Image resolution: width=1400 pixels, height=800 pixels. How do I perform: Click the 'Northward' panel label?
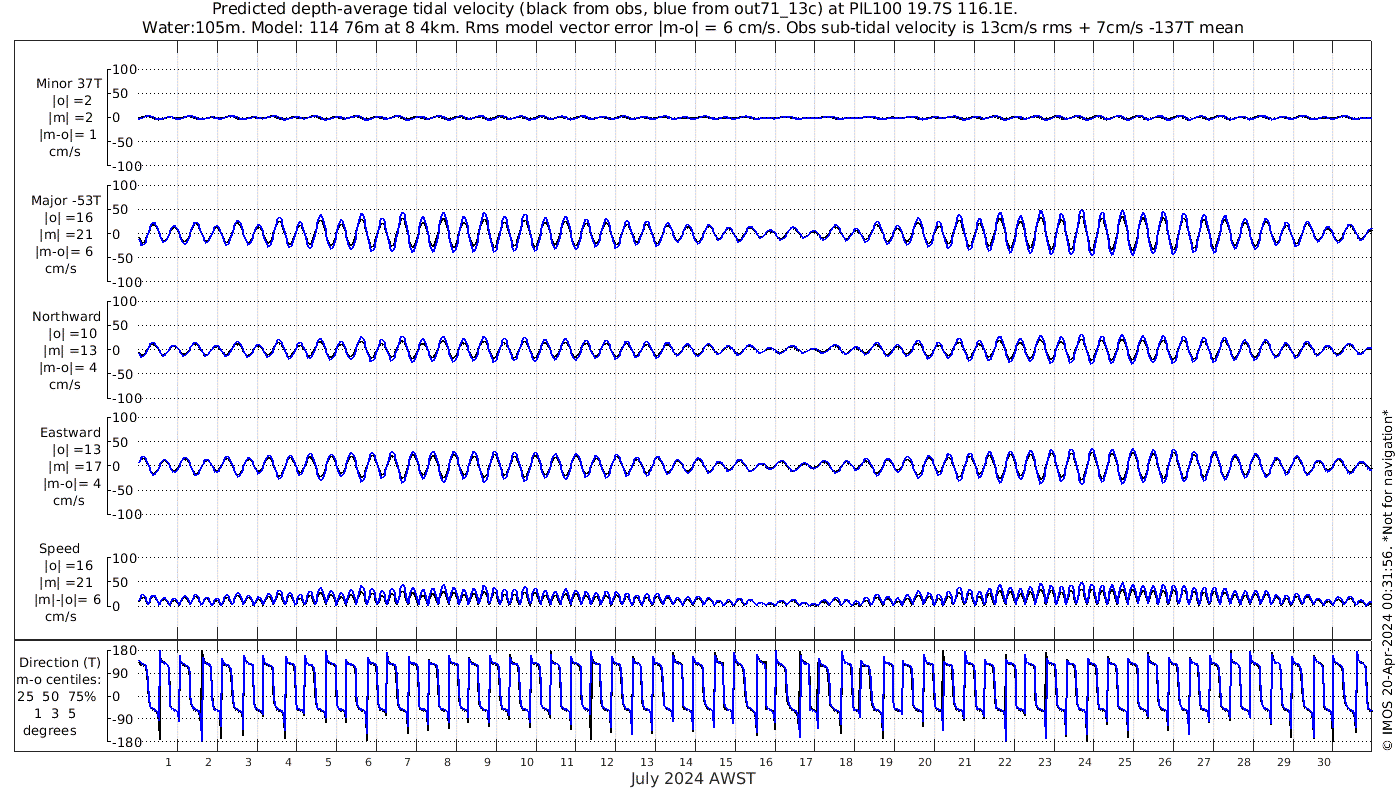67,316
